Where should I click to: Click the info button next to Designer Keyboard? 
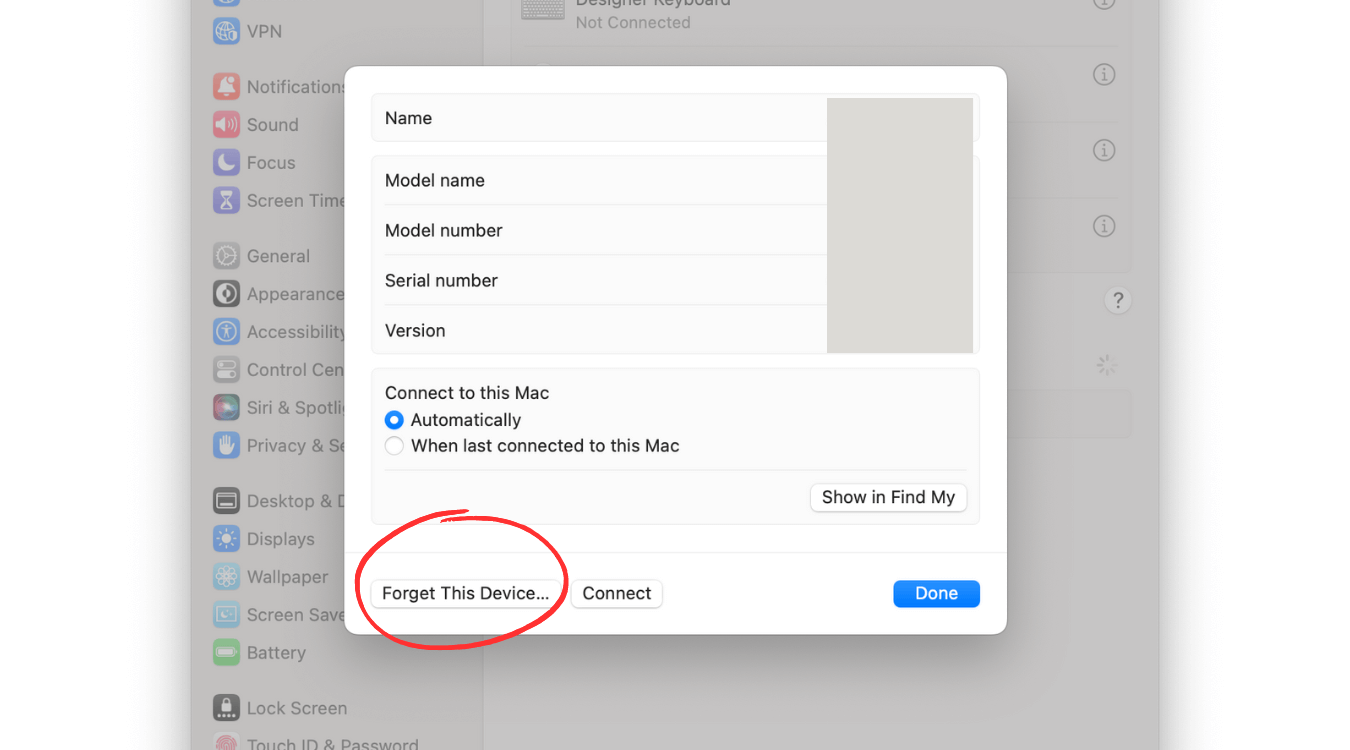(1103, 4)
